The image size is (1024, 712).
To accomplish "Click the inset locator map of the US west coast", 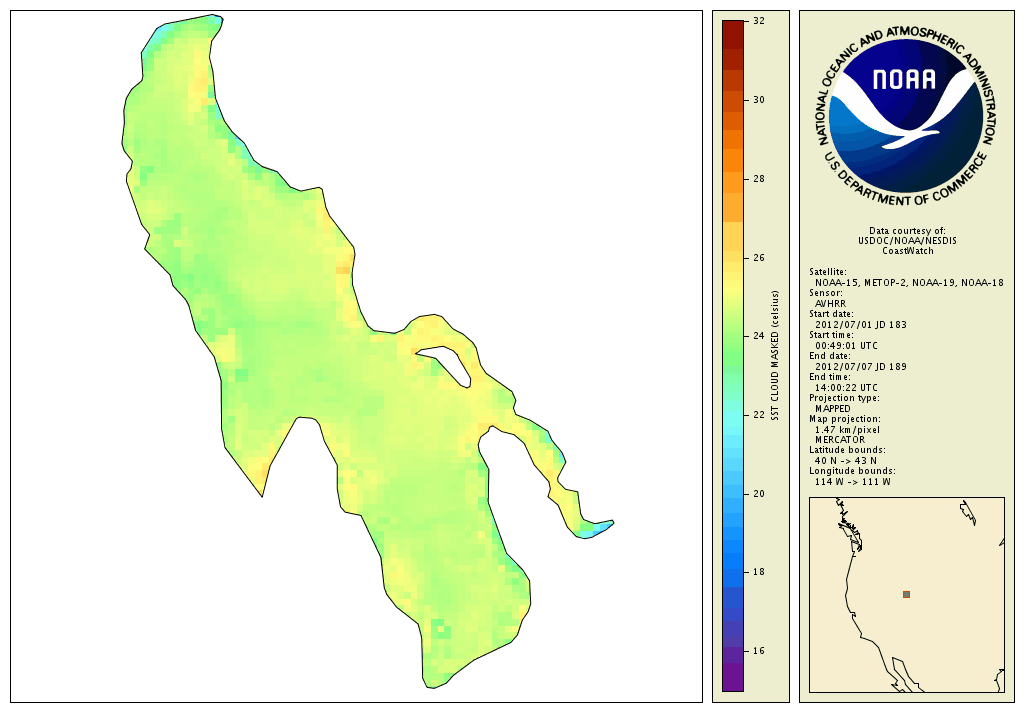I will pyautogui.click(x=906, y=594).
